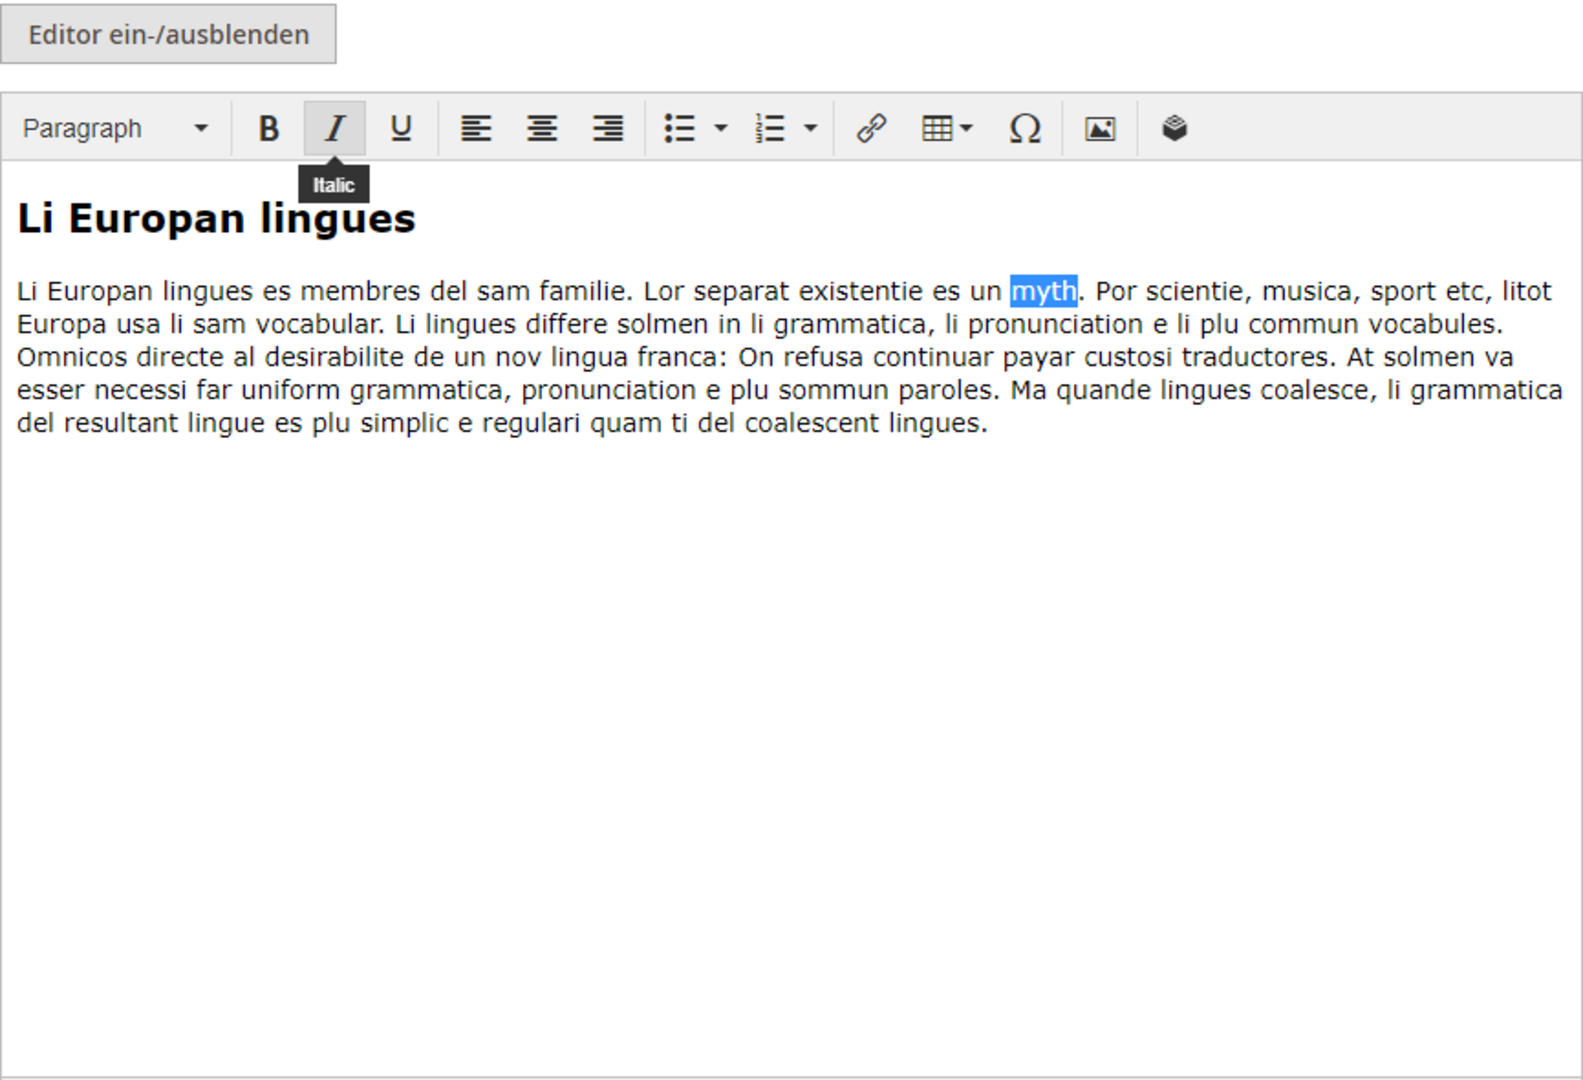Expand numbered list style options arrow
Image resolution: width=1583 pixels, height=1080 pixels.
(811, 128)
